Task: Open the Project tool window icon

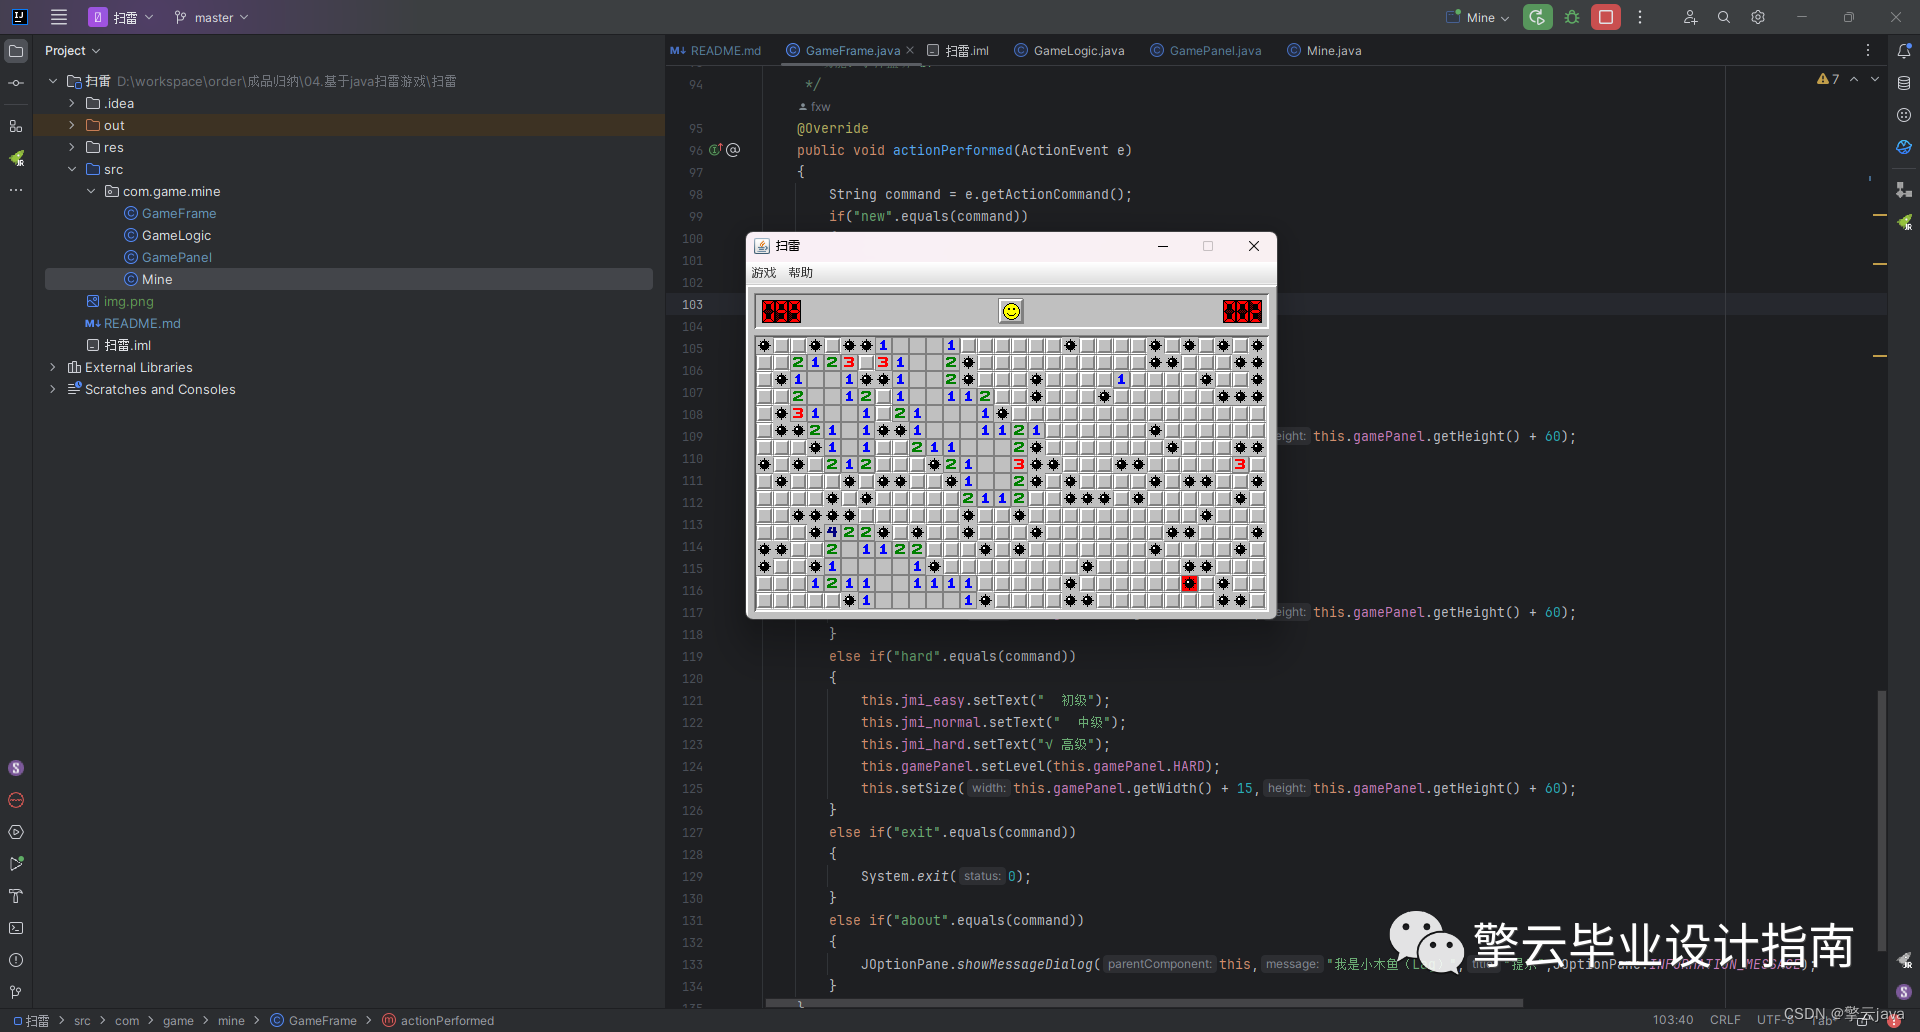Action: 16,51
